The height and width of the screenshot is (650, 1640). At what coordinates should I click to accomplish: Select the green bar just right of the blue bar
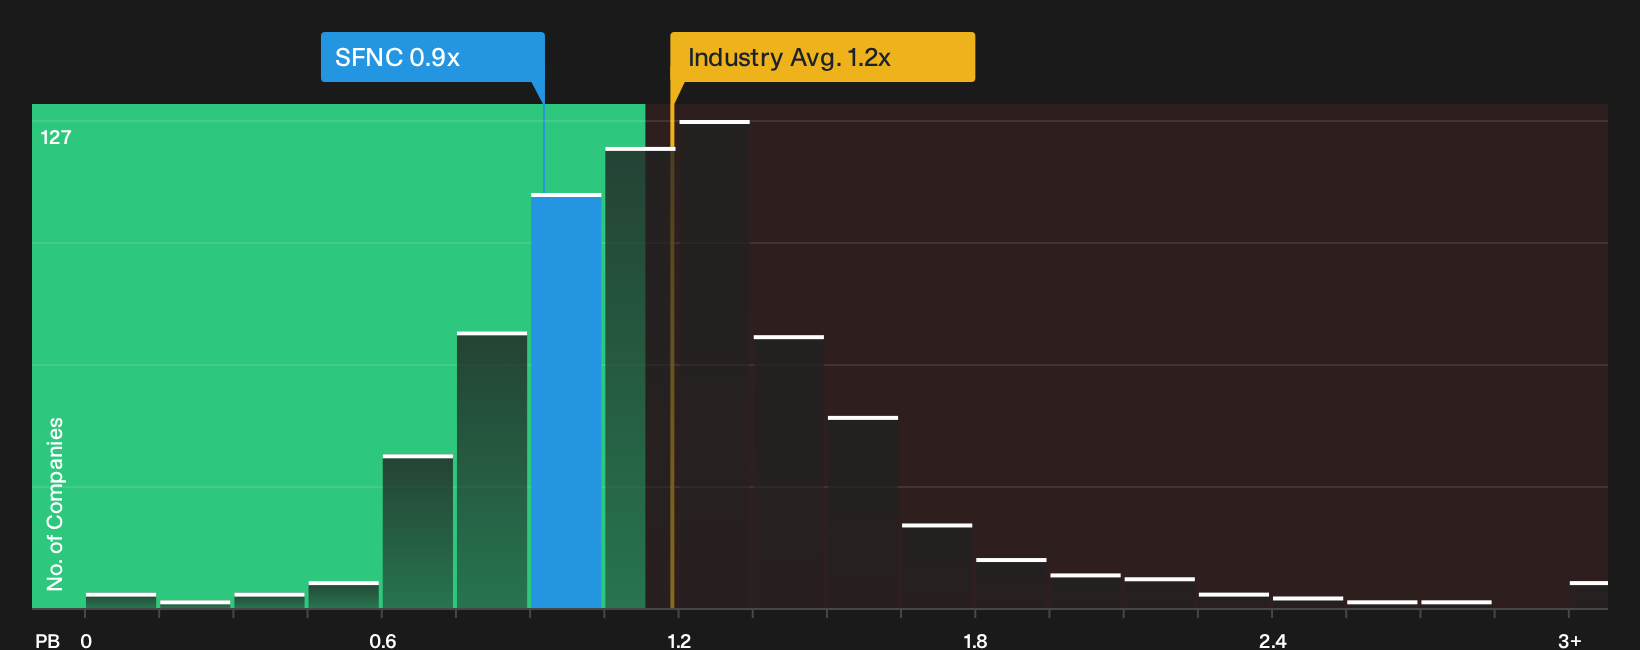[x=640, y=378]
